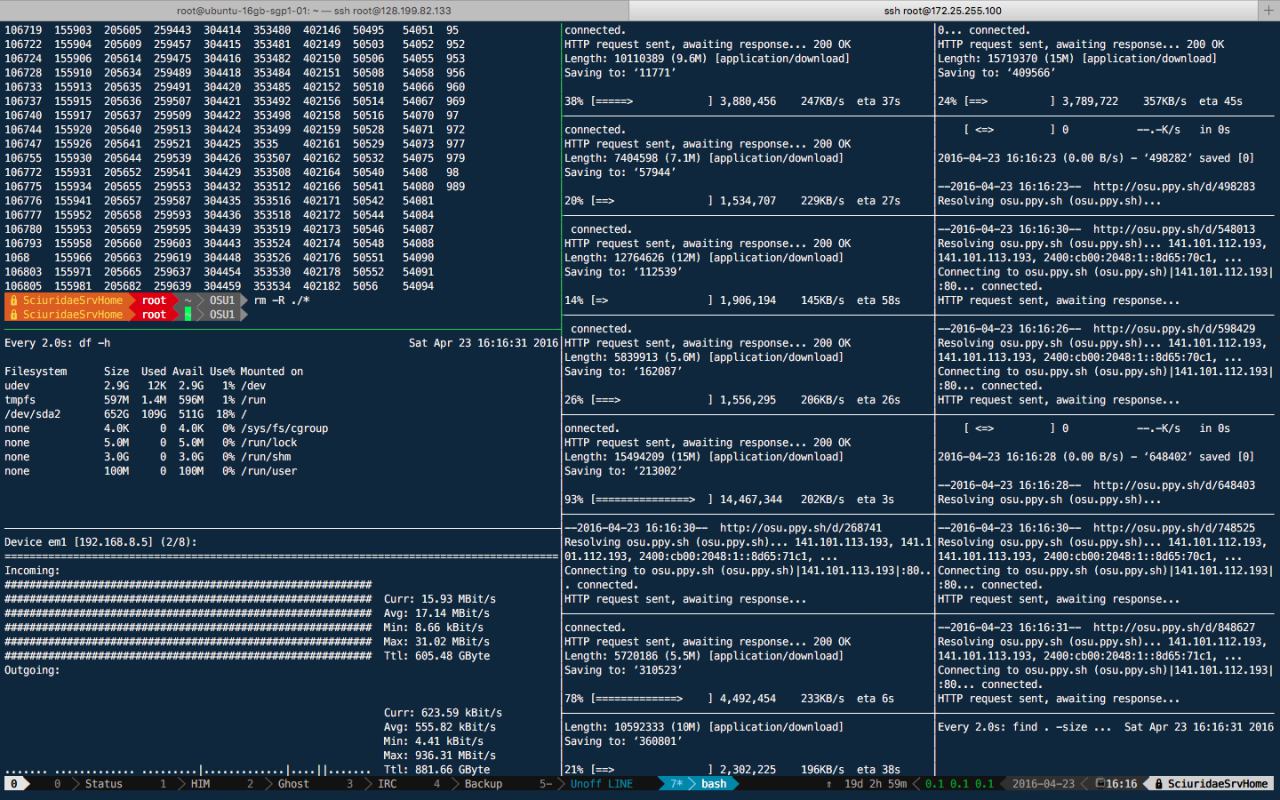
Task: Click the Incoming traffic label
Action: (32, 571)
